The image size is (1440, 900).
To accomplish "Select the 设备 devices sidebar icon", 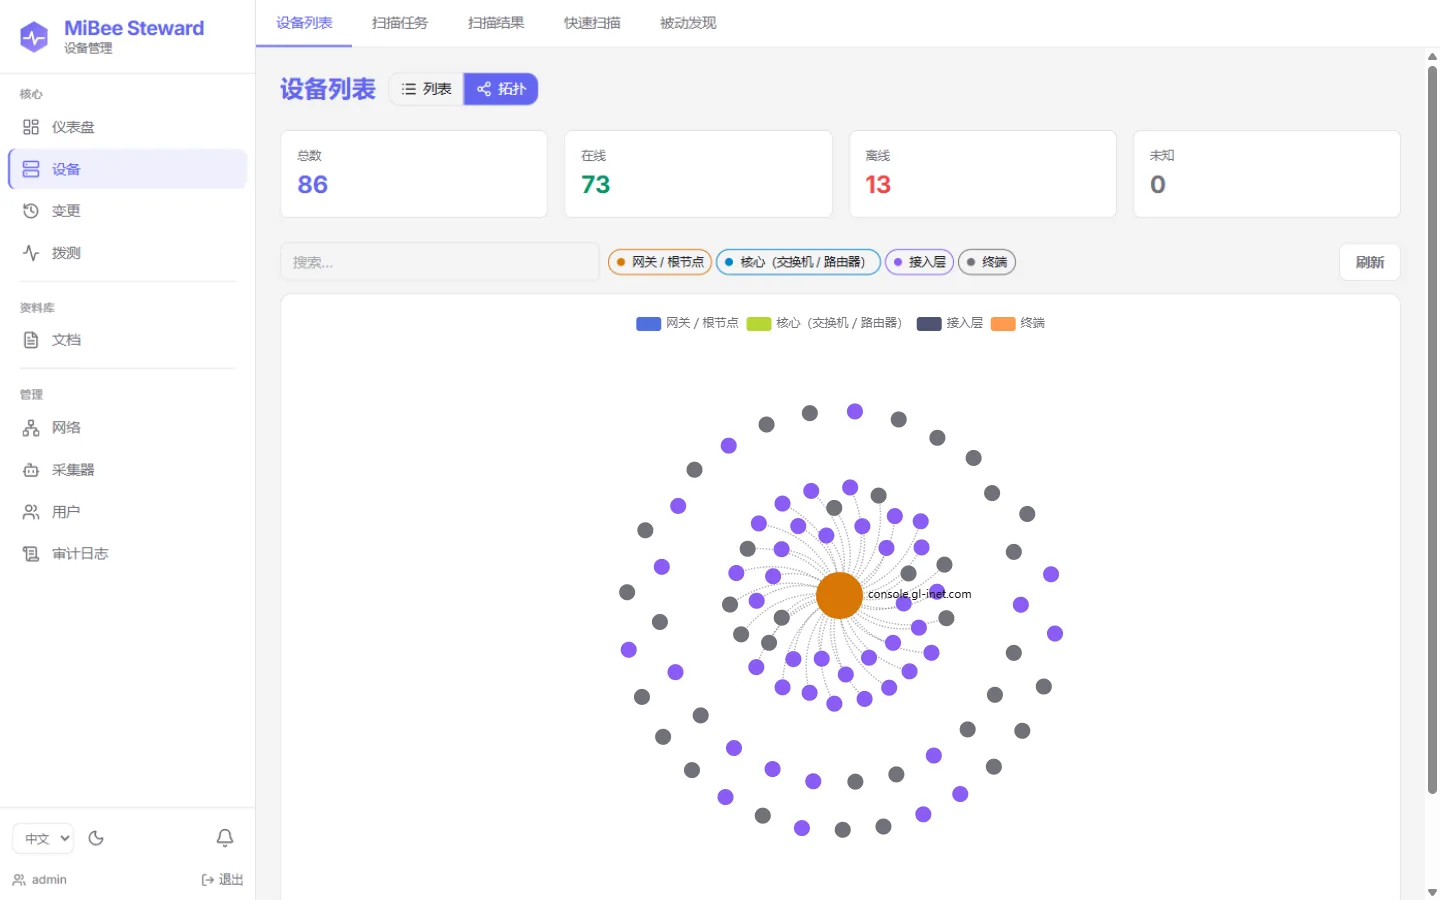I will tap(31, 169).
